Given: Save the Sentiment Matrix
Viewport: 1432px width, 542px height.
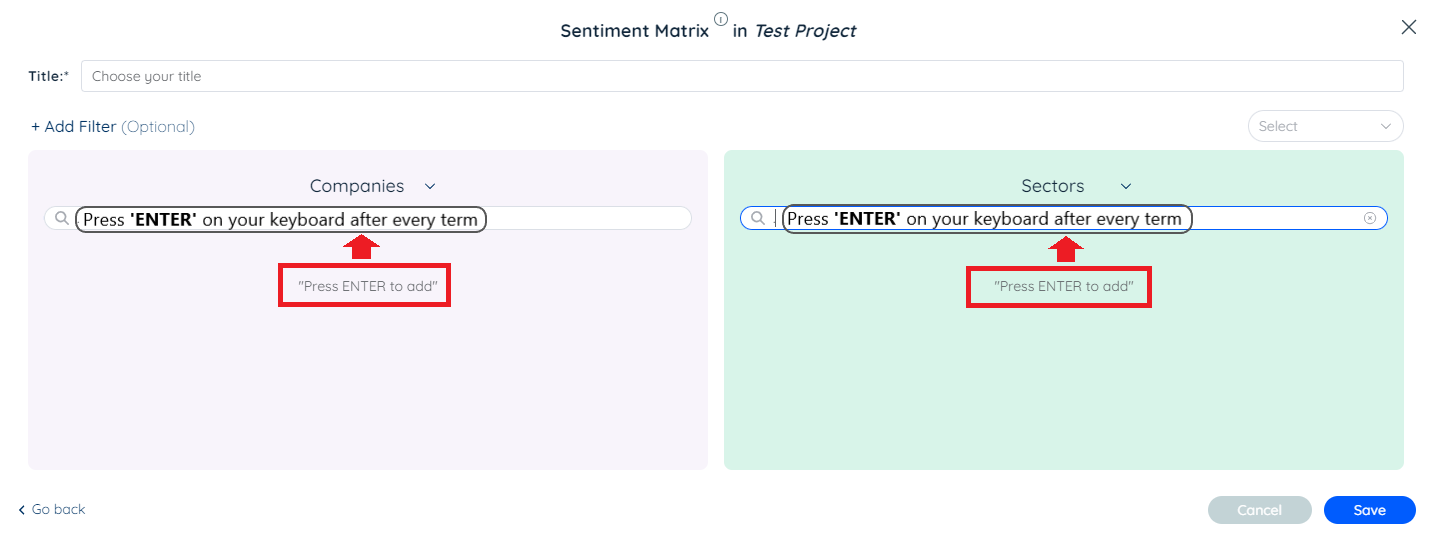Looking at the screenshot, I should click(x=1369, y=510).
